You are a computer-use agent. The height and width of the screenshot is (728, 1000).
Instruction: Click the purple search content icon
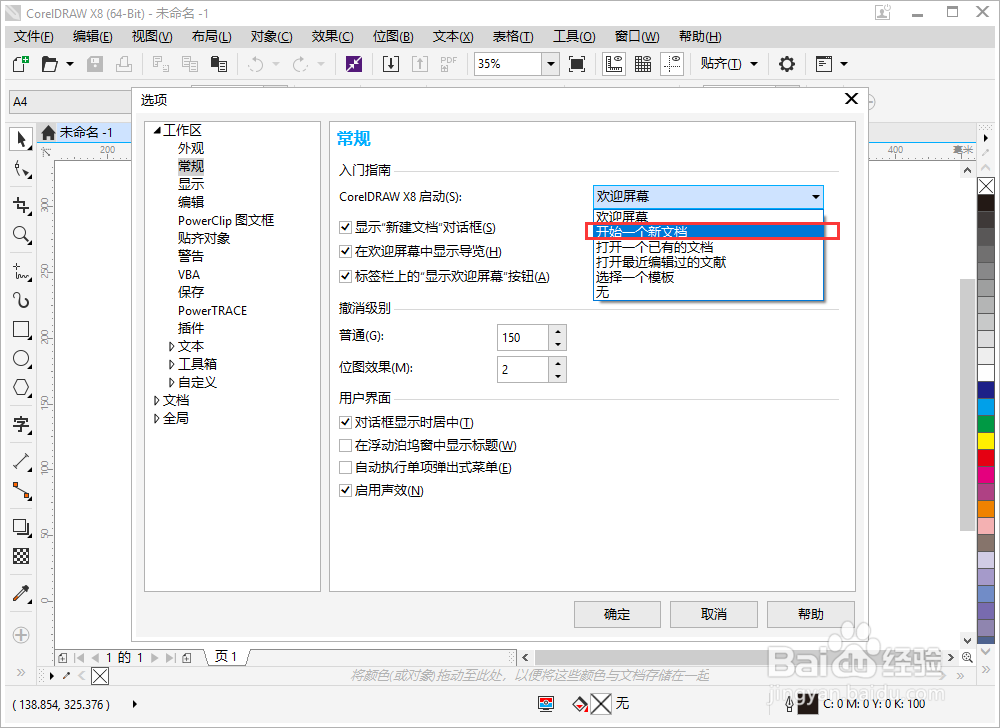(x=353, y=64)
